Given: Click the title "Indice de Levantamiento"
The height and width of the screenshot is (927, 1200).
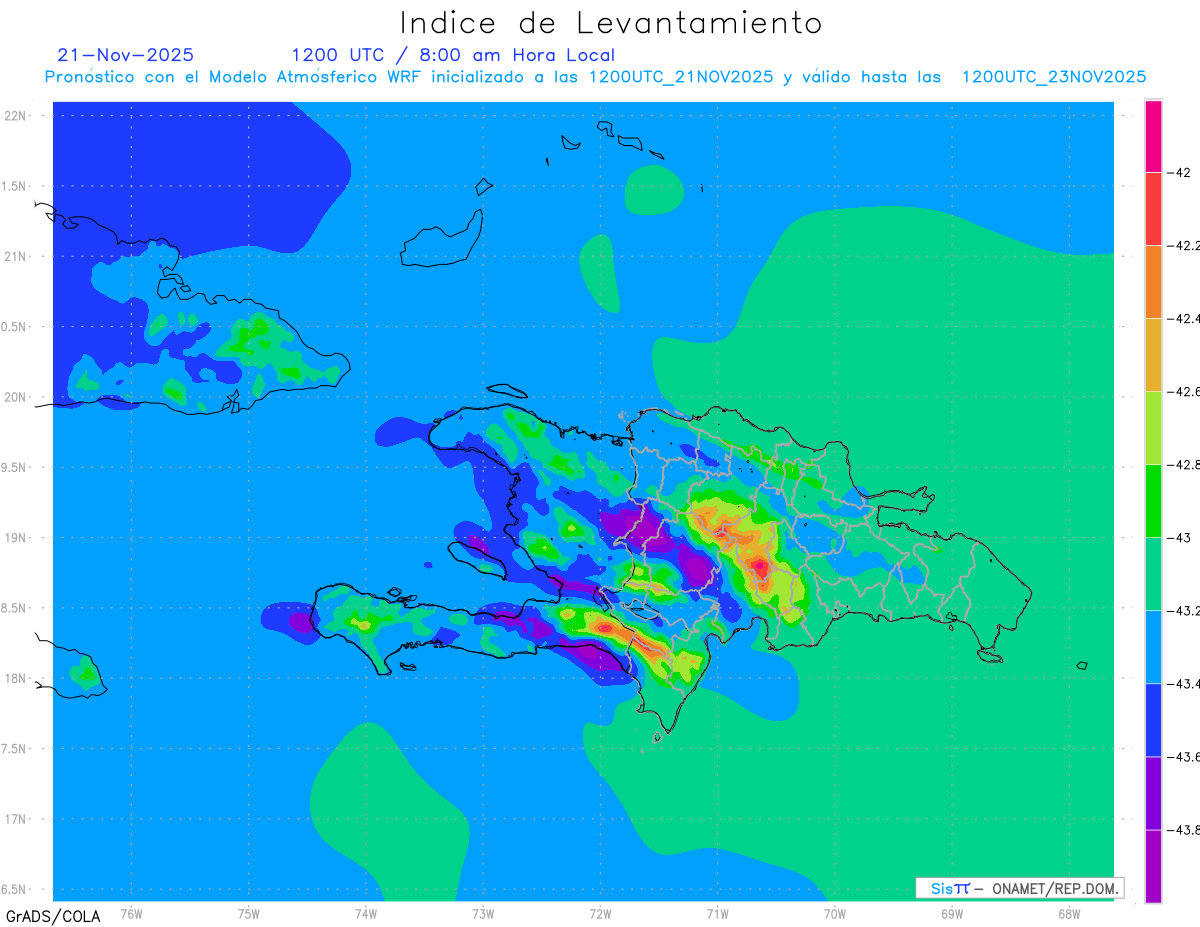Looking at the screenshot, I should (x=611, y=22).
